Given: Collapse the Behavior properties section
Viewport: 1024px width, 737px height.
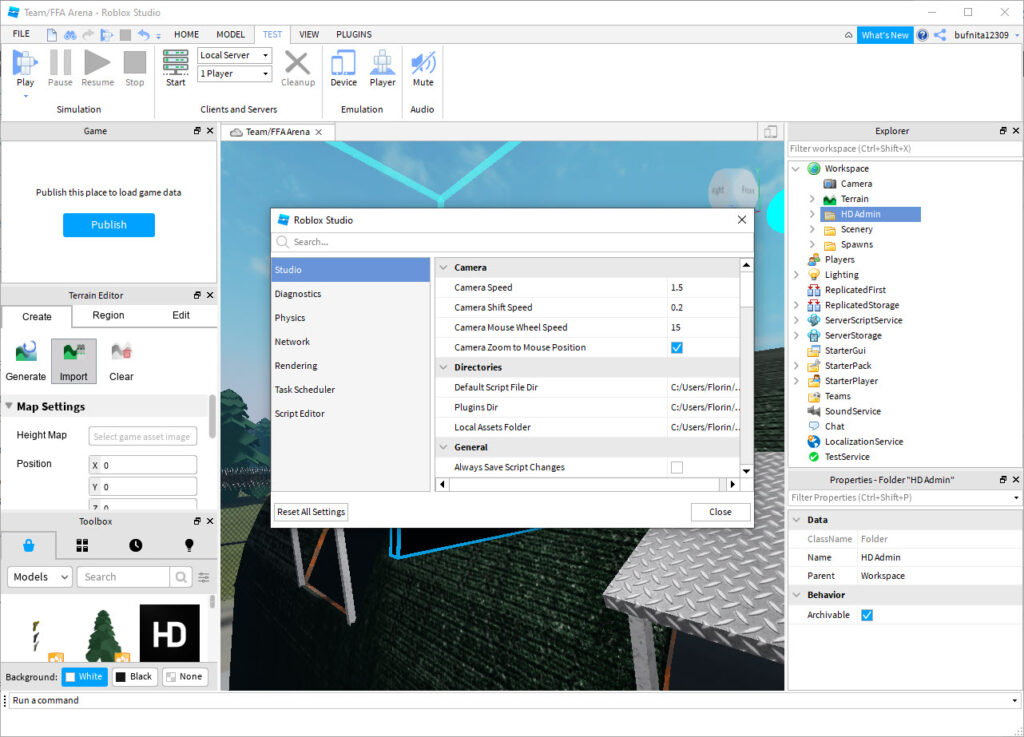Looking at the screenshot, I should pyautogui.click(x=796, y=595).
